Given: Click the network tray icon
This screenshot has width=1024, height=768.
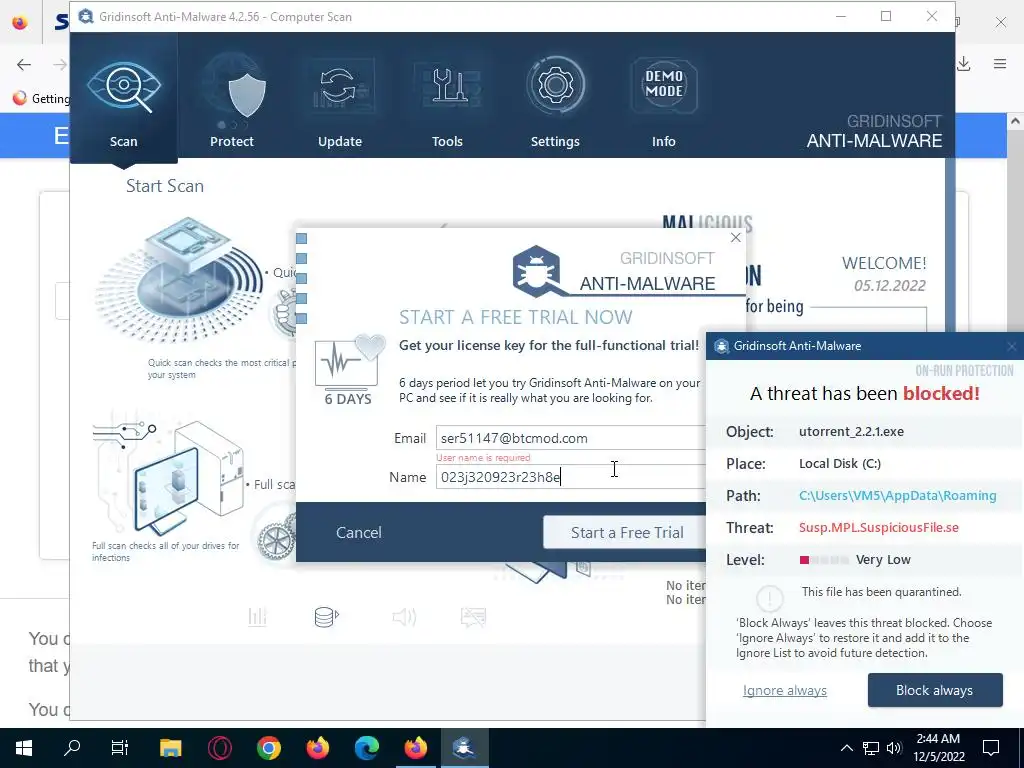Looking at the screenshot, I should click(871, 748).
